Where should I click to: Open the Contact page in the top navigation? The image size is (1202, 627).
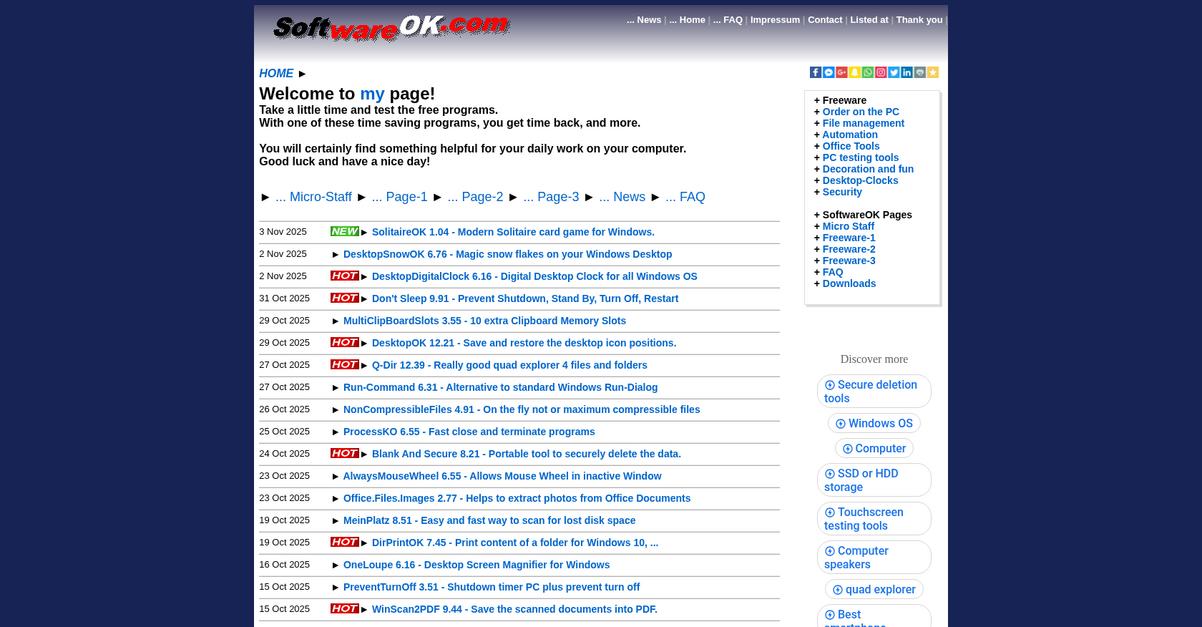(x=825, y=19)
